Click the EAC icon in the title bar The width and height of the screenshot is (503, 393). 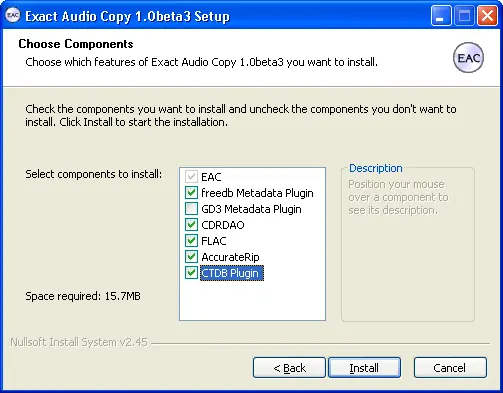point(13,15)
